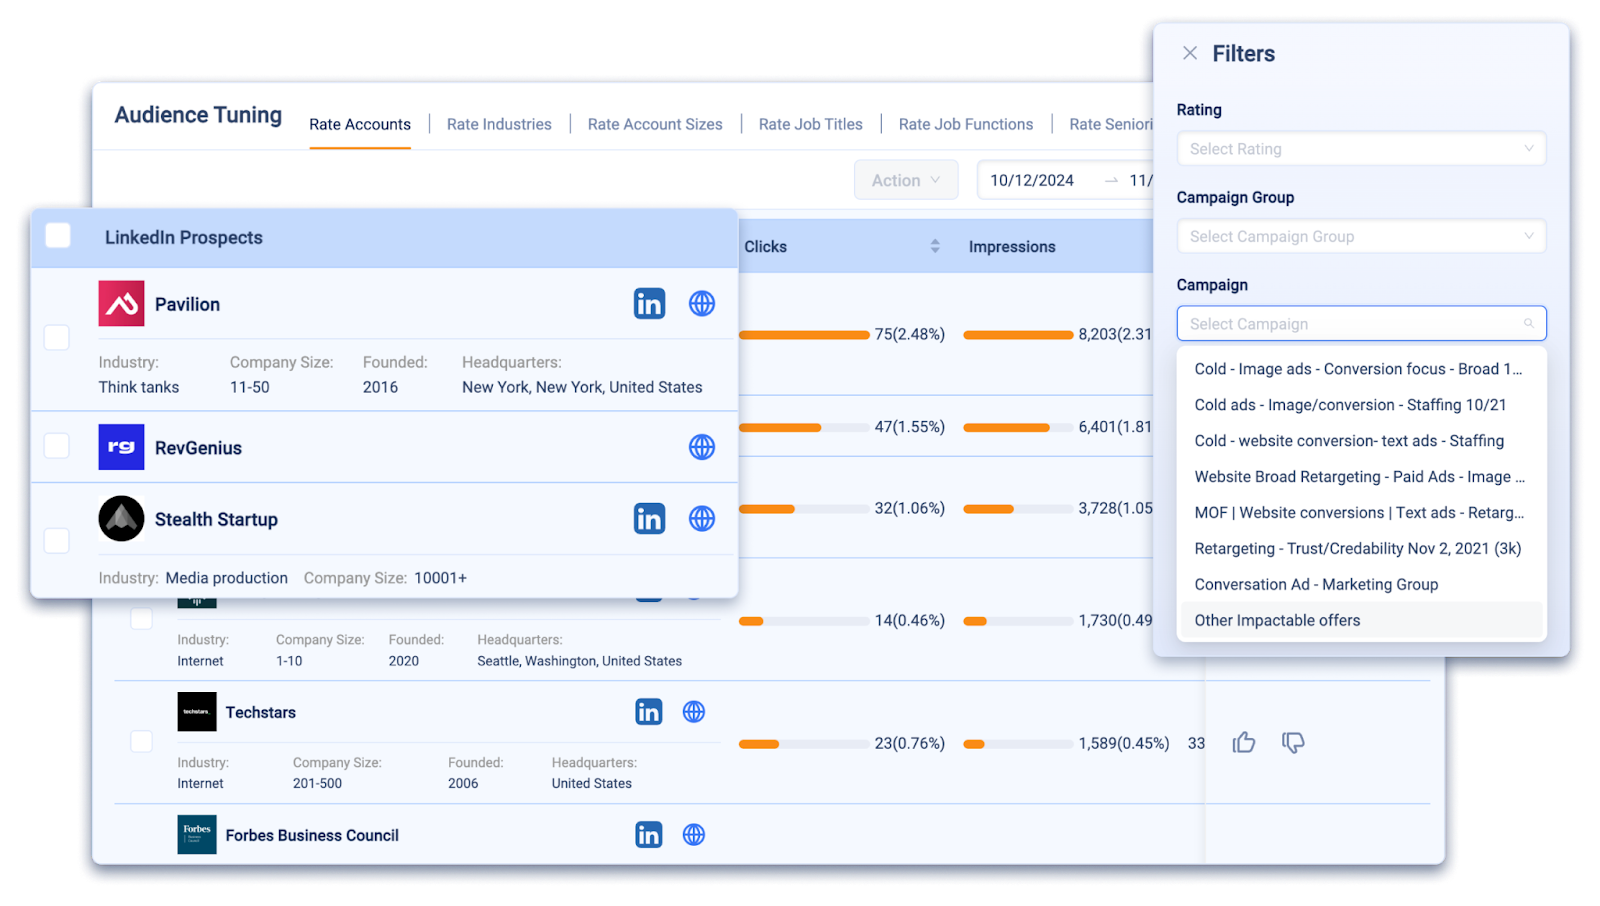Click the Pavilion logo
This screenshot has height=906, width=1600.
[x=121, y=304]
